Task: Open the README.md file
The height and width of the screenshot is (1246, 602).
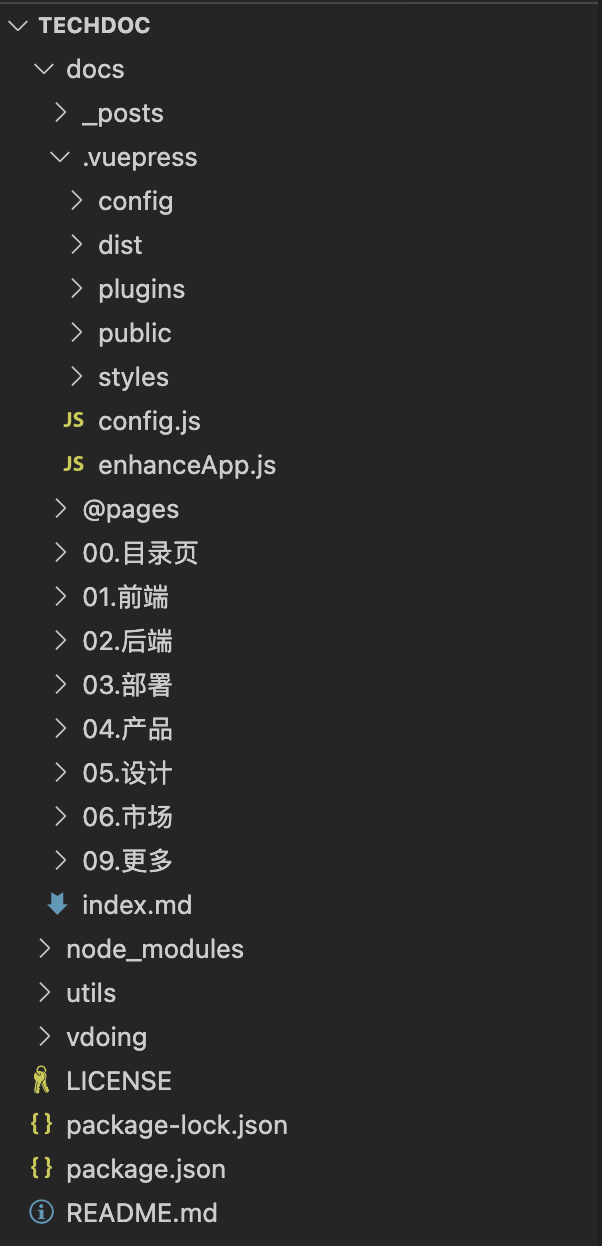Action: tap(141, 1213)
